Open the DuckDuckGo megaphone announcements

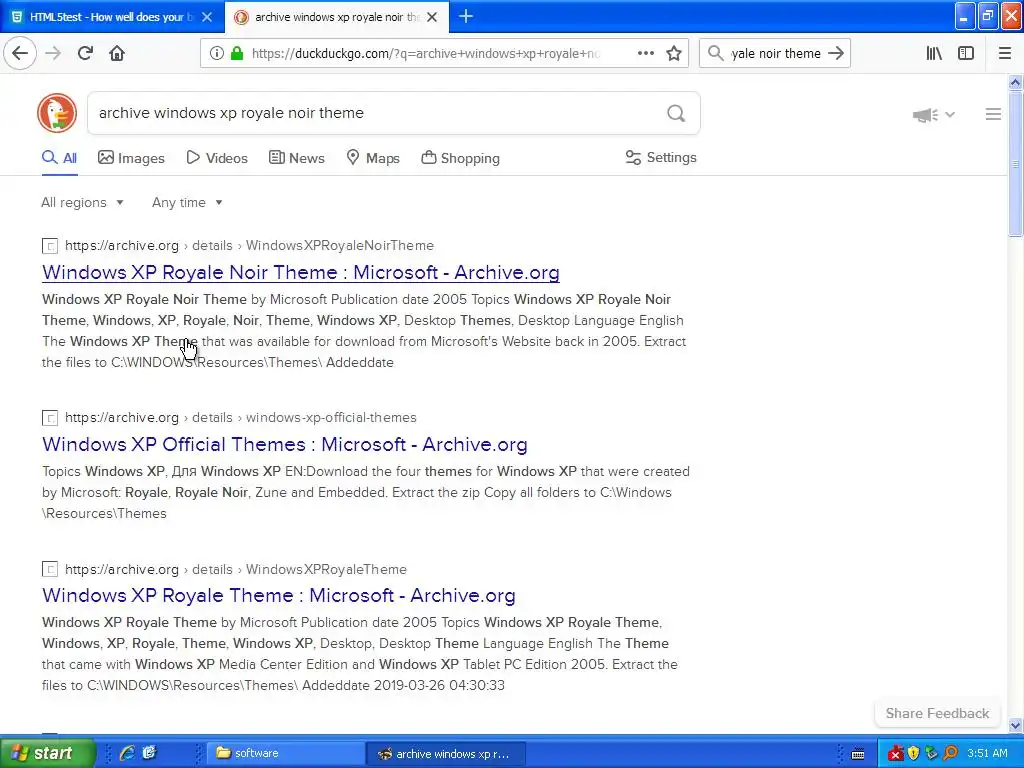[925, 115]
